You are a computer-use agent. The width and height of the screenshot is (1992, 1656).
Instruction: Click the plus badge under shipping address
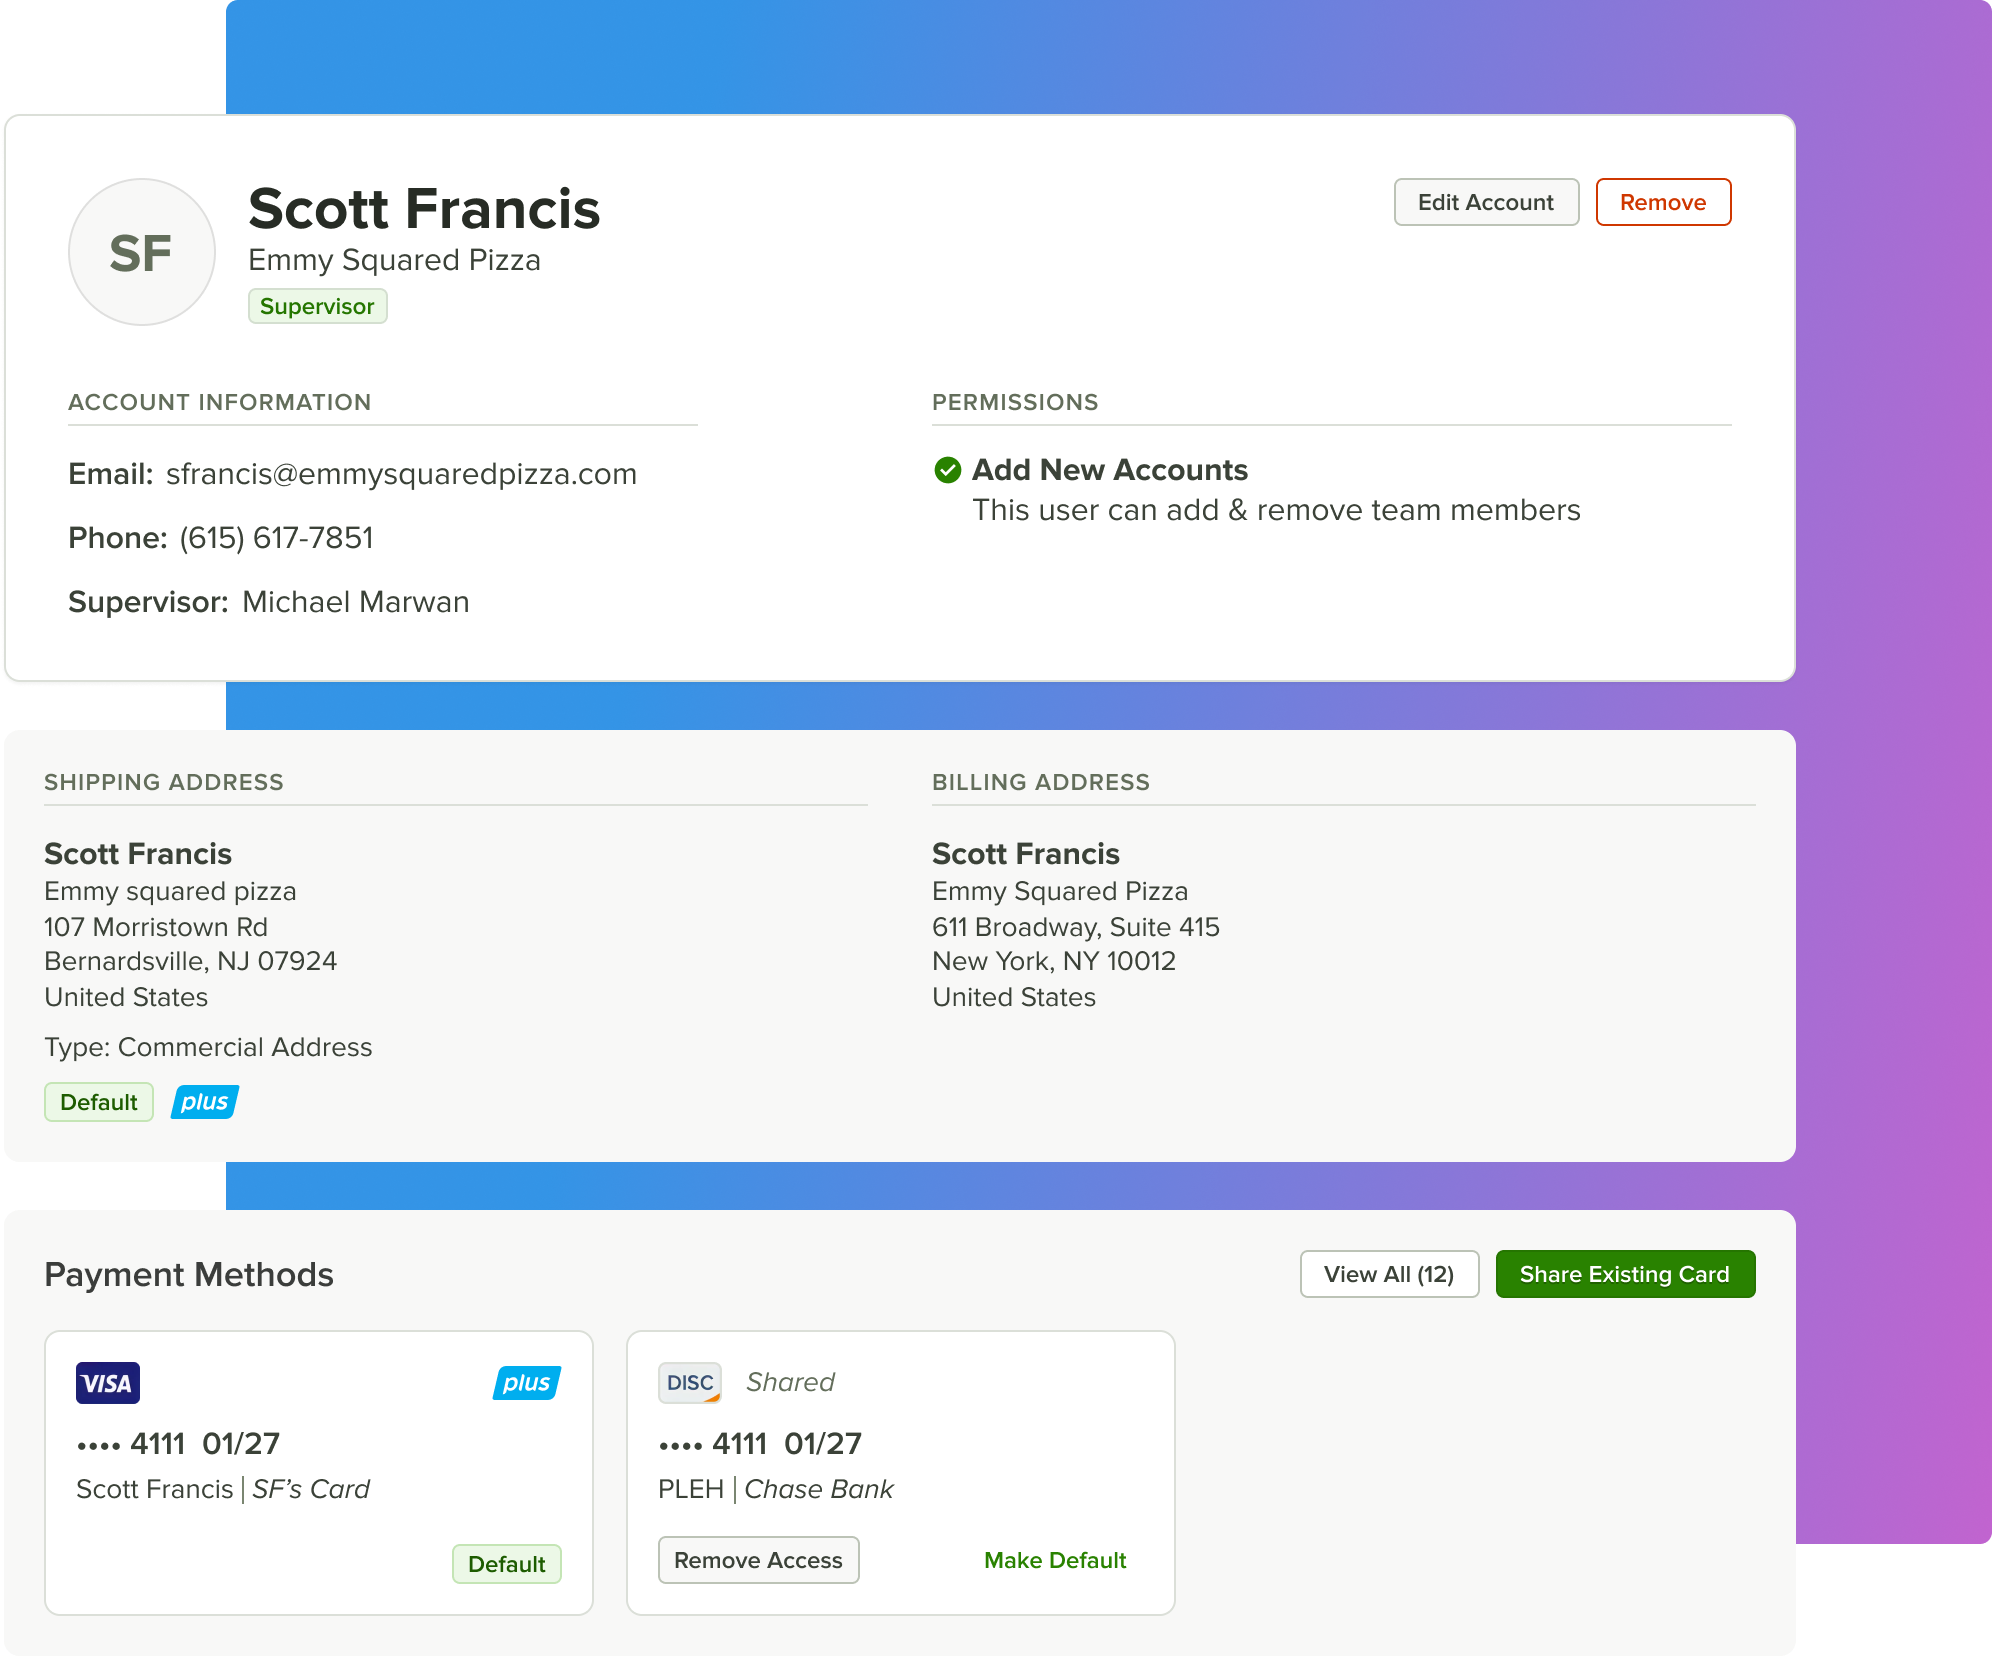pos(205,1102)
